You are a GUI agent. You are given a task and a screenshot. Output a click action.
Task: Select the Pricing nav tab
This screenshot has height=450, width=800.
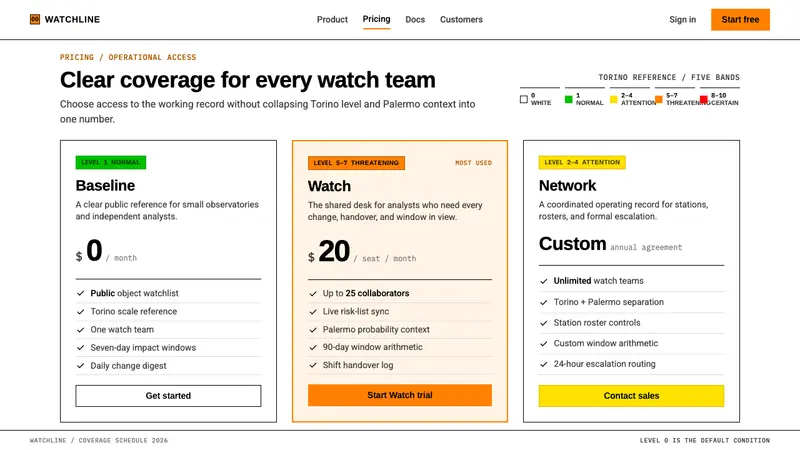coord(377,19)
